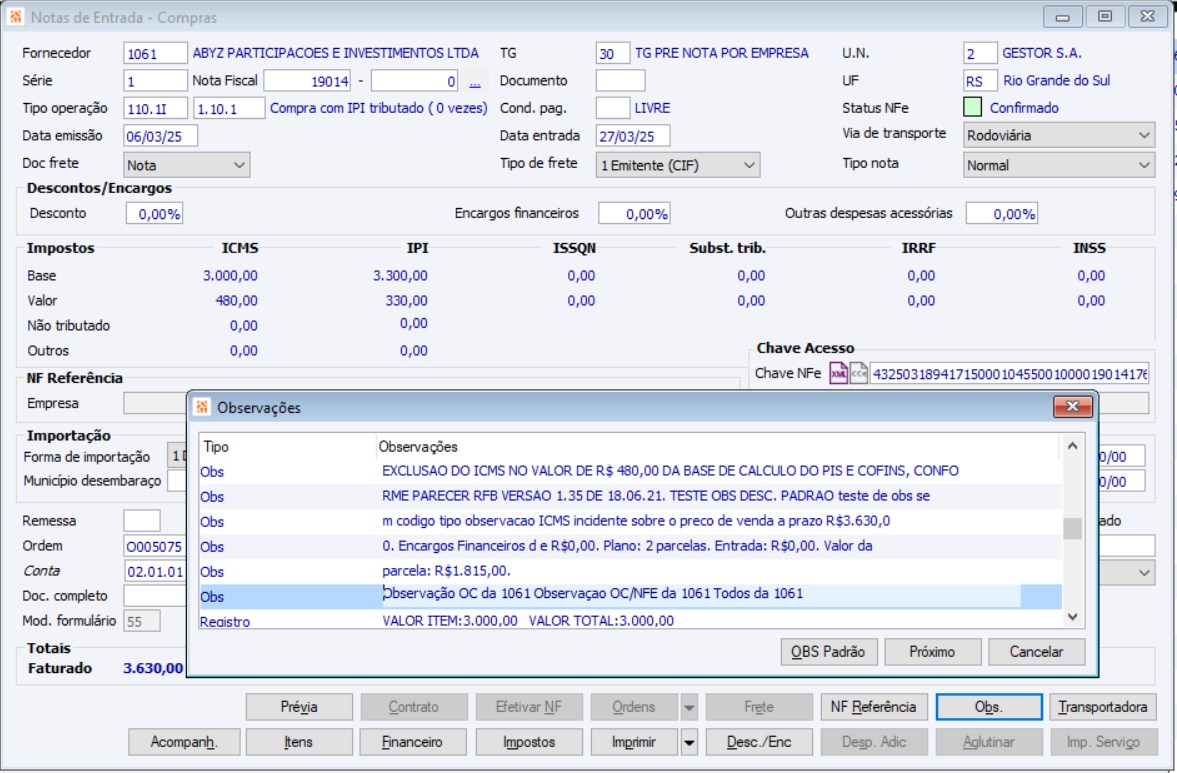Close the Observações dialog
Image resolution: width=1177 pixels, height=773 pixels.
[x=1072, y=407]
